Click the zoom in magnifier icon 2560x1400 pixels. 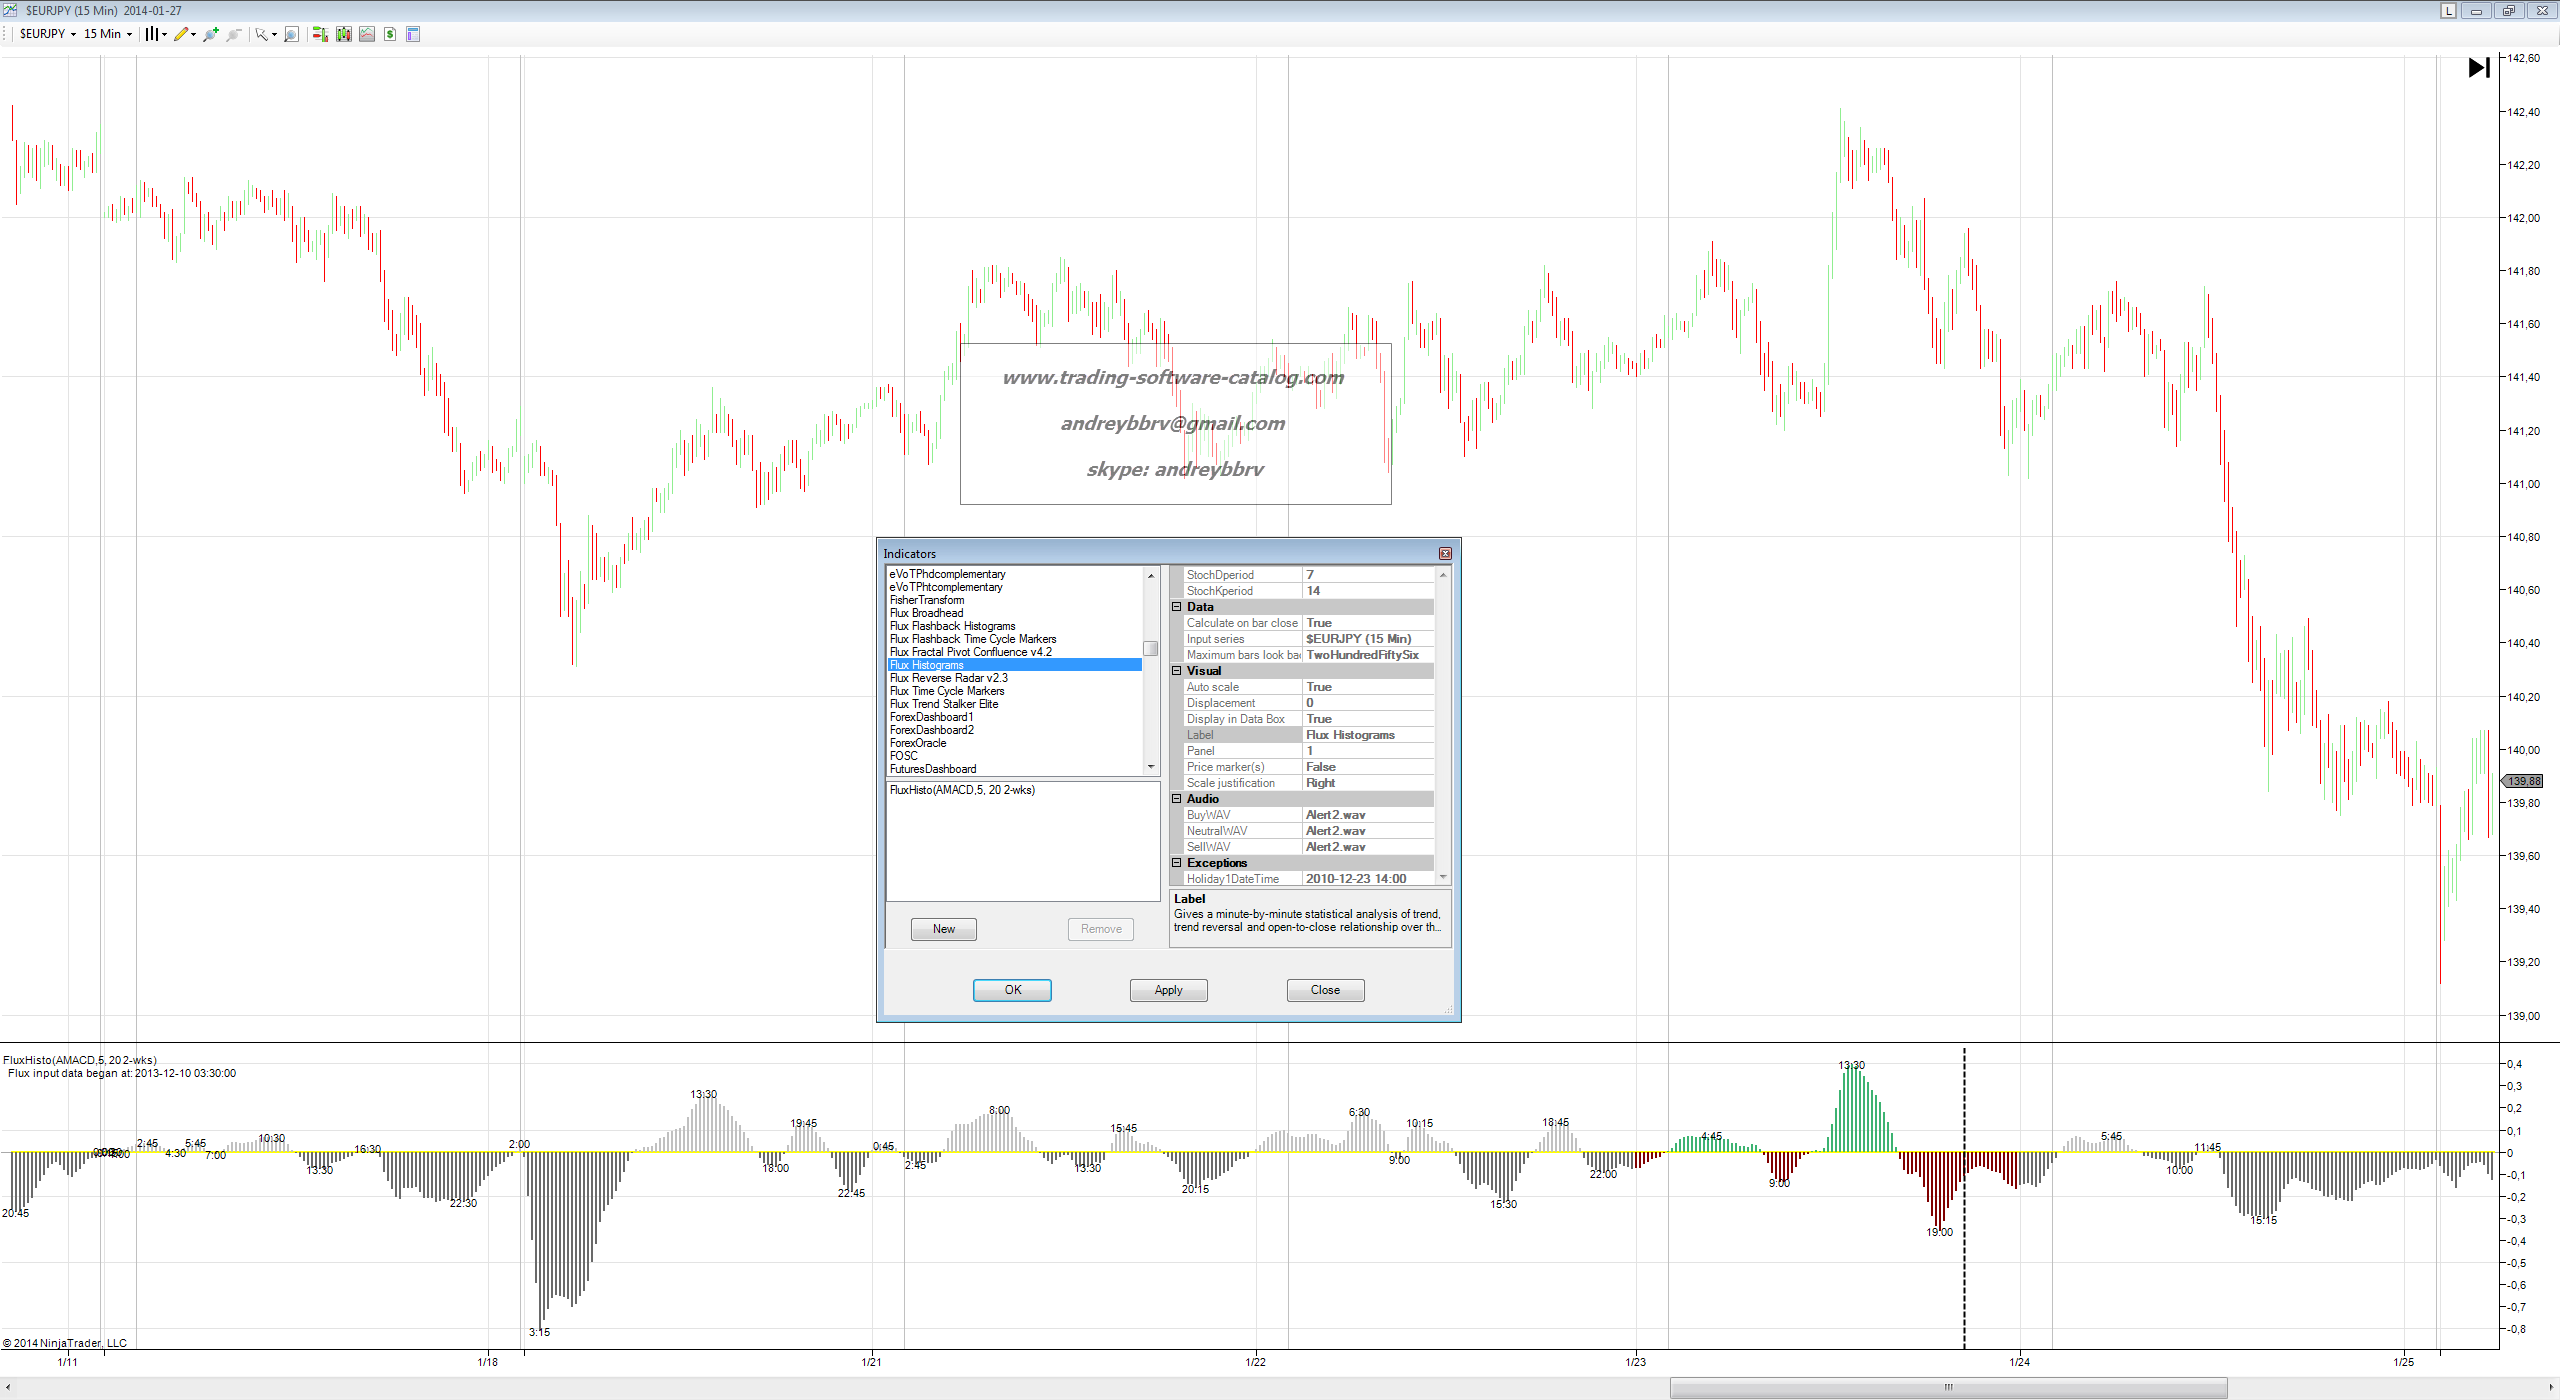[210, 34]
